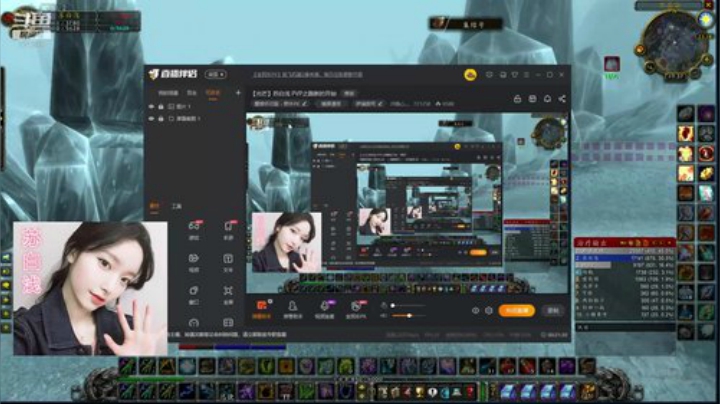Adjust the microphone volume slider

(409, 306)
